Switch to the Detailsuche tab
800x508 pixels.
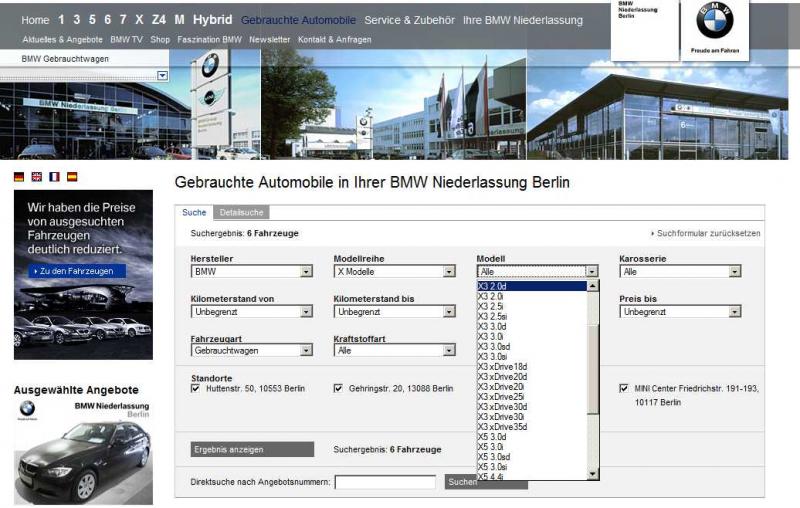[x=240, y=213]
